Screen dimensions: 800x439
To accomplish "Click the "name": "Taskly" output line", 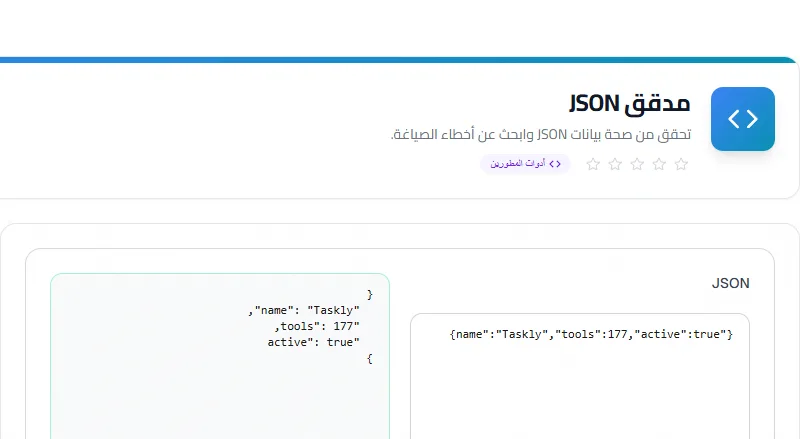I will point(304,310).
